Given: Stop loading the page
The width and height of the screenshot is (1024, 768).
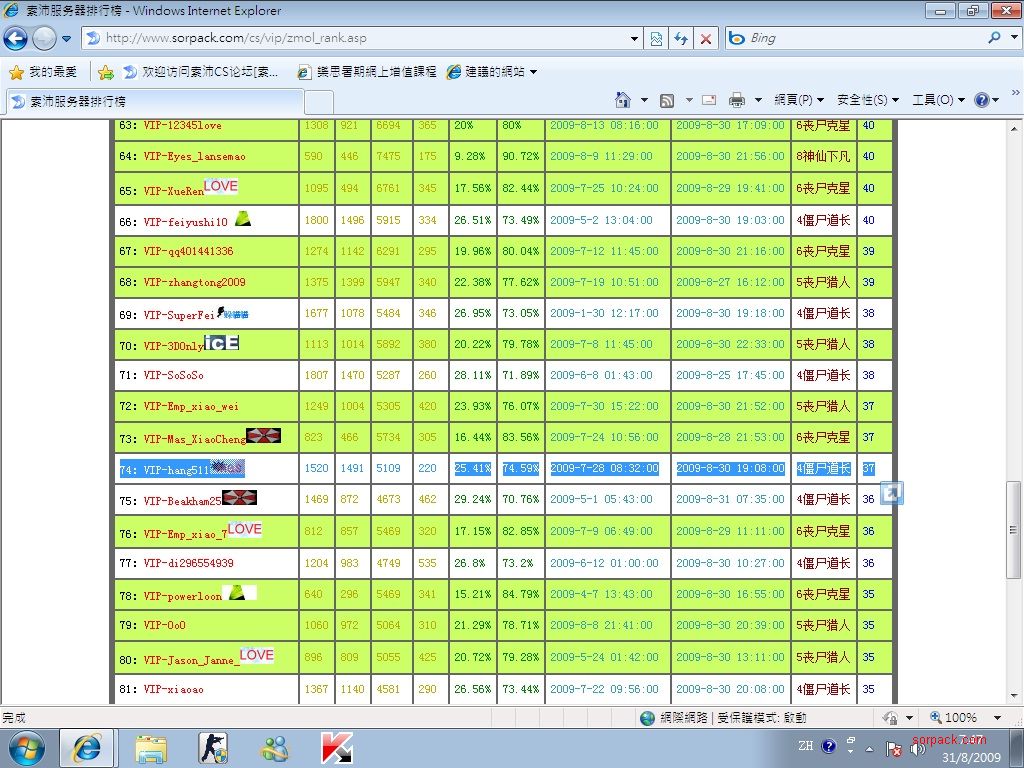Looking at the screenshot, I should click(706, 39).
